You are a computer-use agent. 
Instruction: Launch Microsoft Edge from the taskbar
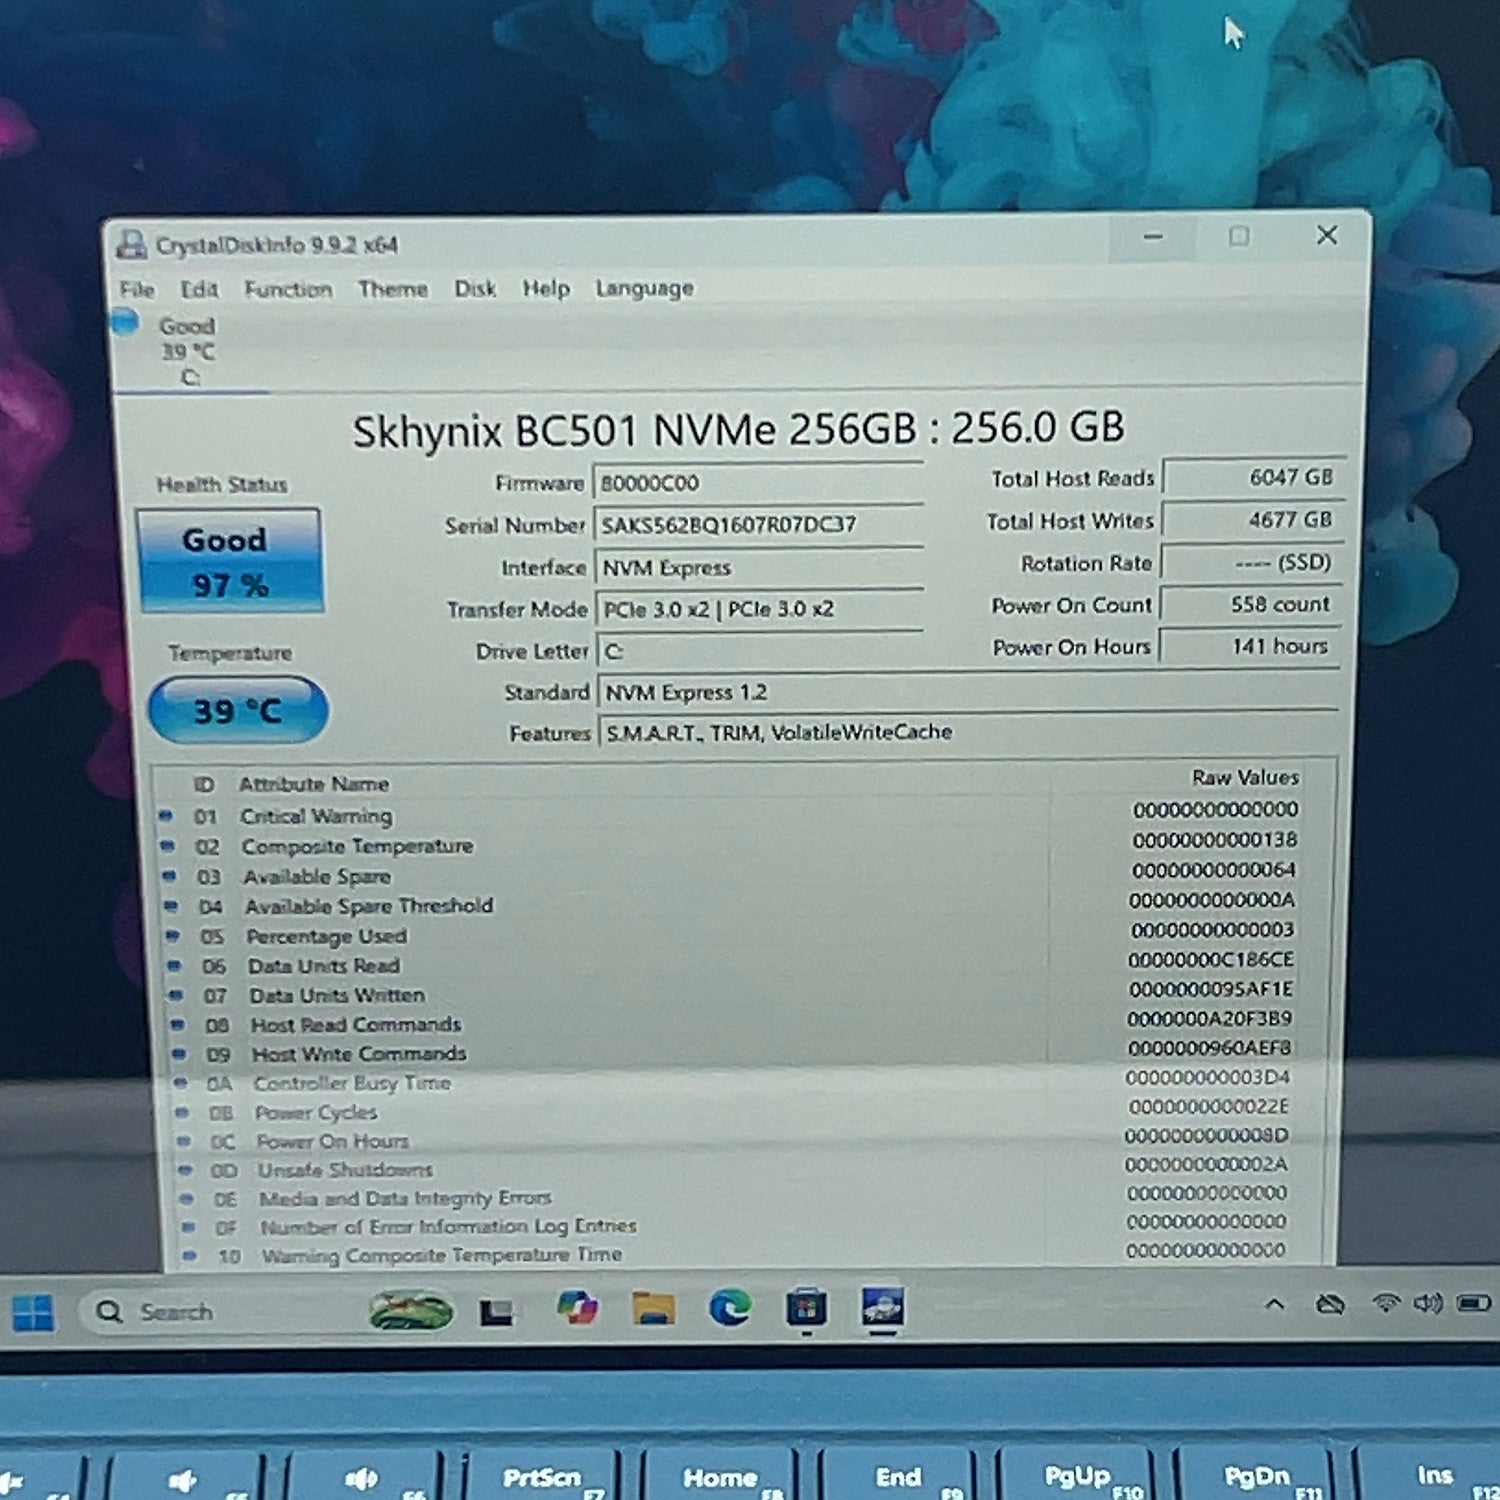coord(730,1307)
